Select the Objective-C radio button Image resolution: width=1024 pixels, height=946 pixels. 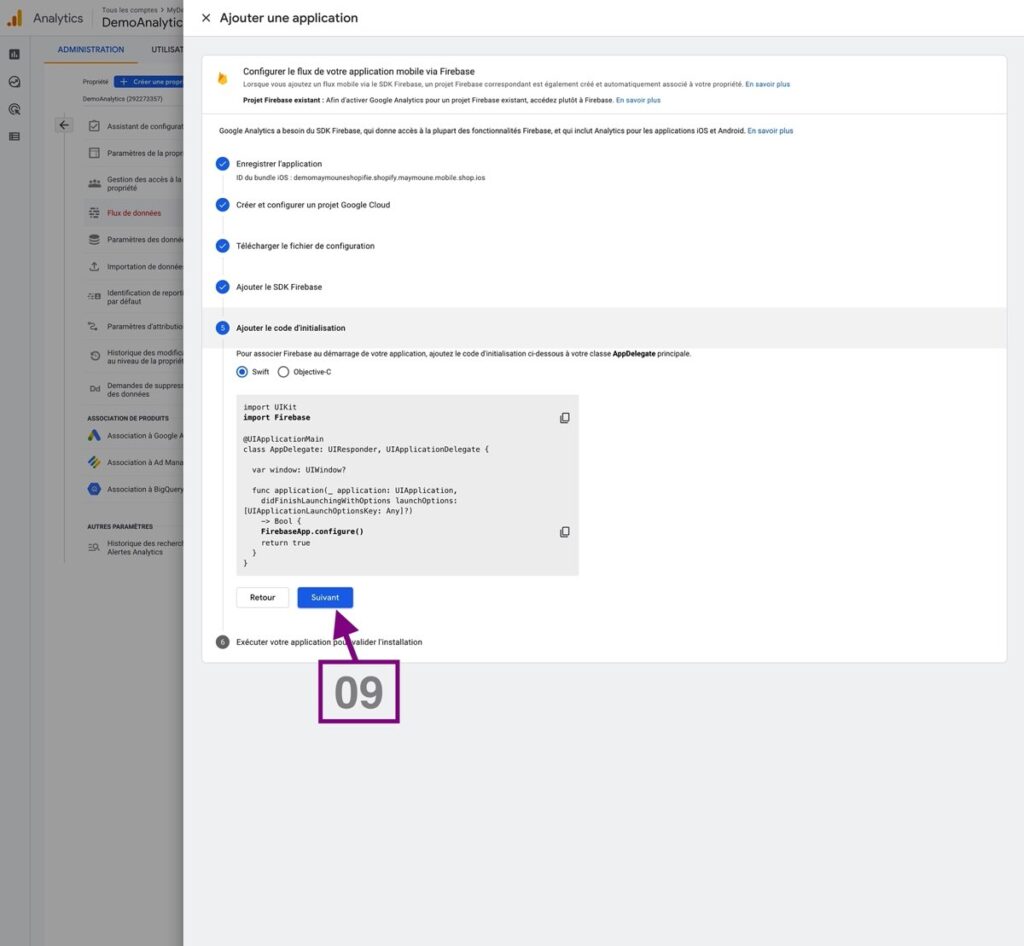click(x=283, y=371)
